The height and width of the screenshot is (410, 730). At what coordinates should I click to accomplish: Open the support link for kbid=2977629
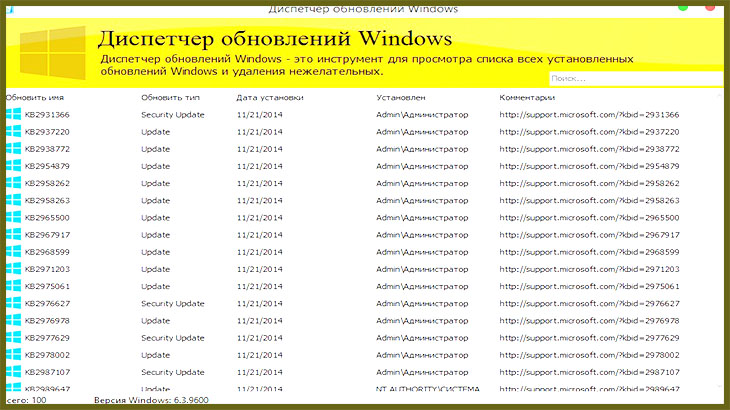tap(589, 338)
